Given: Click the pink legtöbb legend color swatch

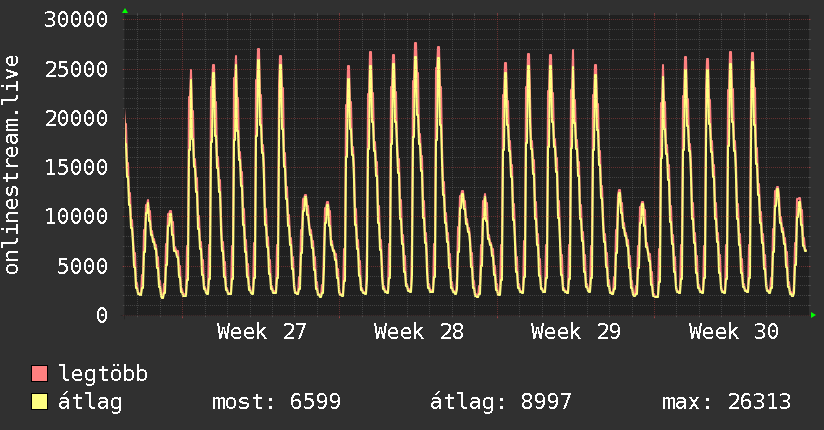Looking at the screenshot, I should click(39, 373).
